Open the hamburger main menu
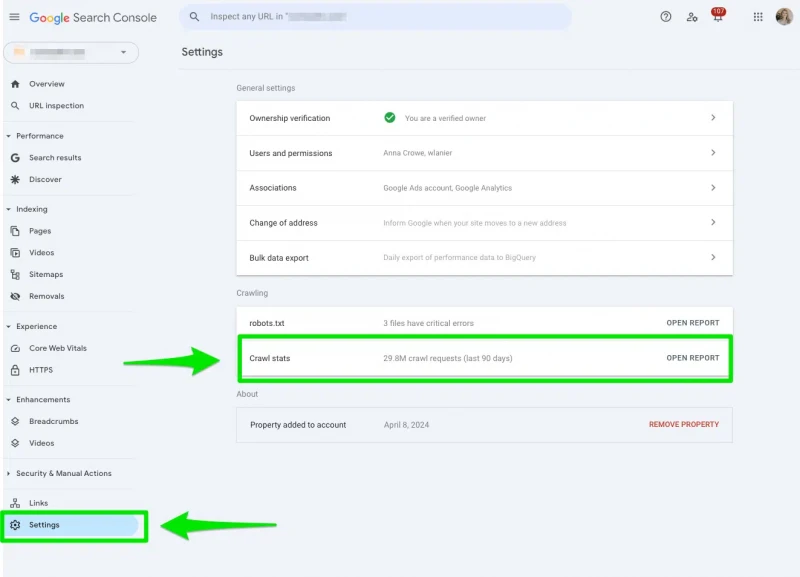The height and width of the screenshot is (577, 800). pyautogui.click(x=14, y=17)
